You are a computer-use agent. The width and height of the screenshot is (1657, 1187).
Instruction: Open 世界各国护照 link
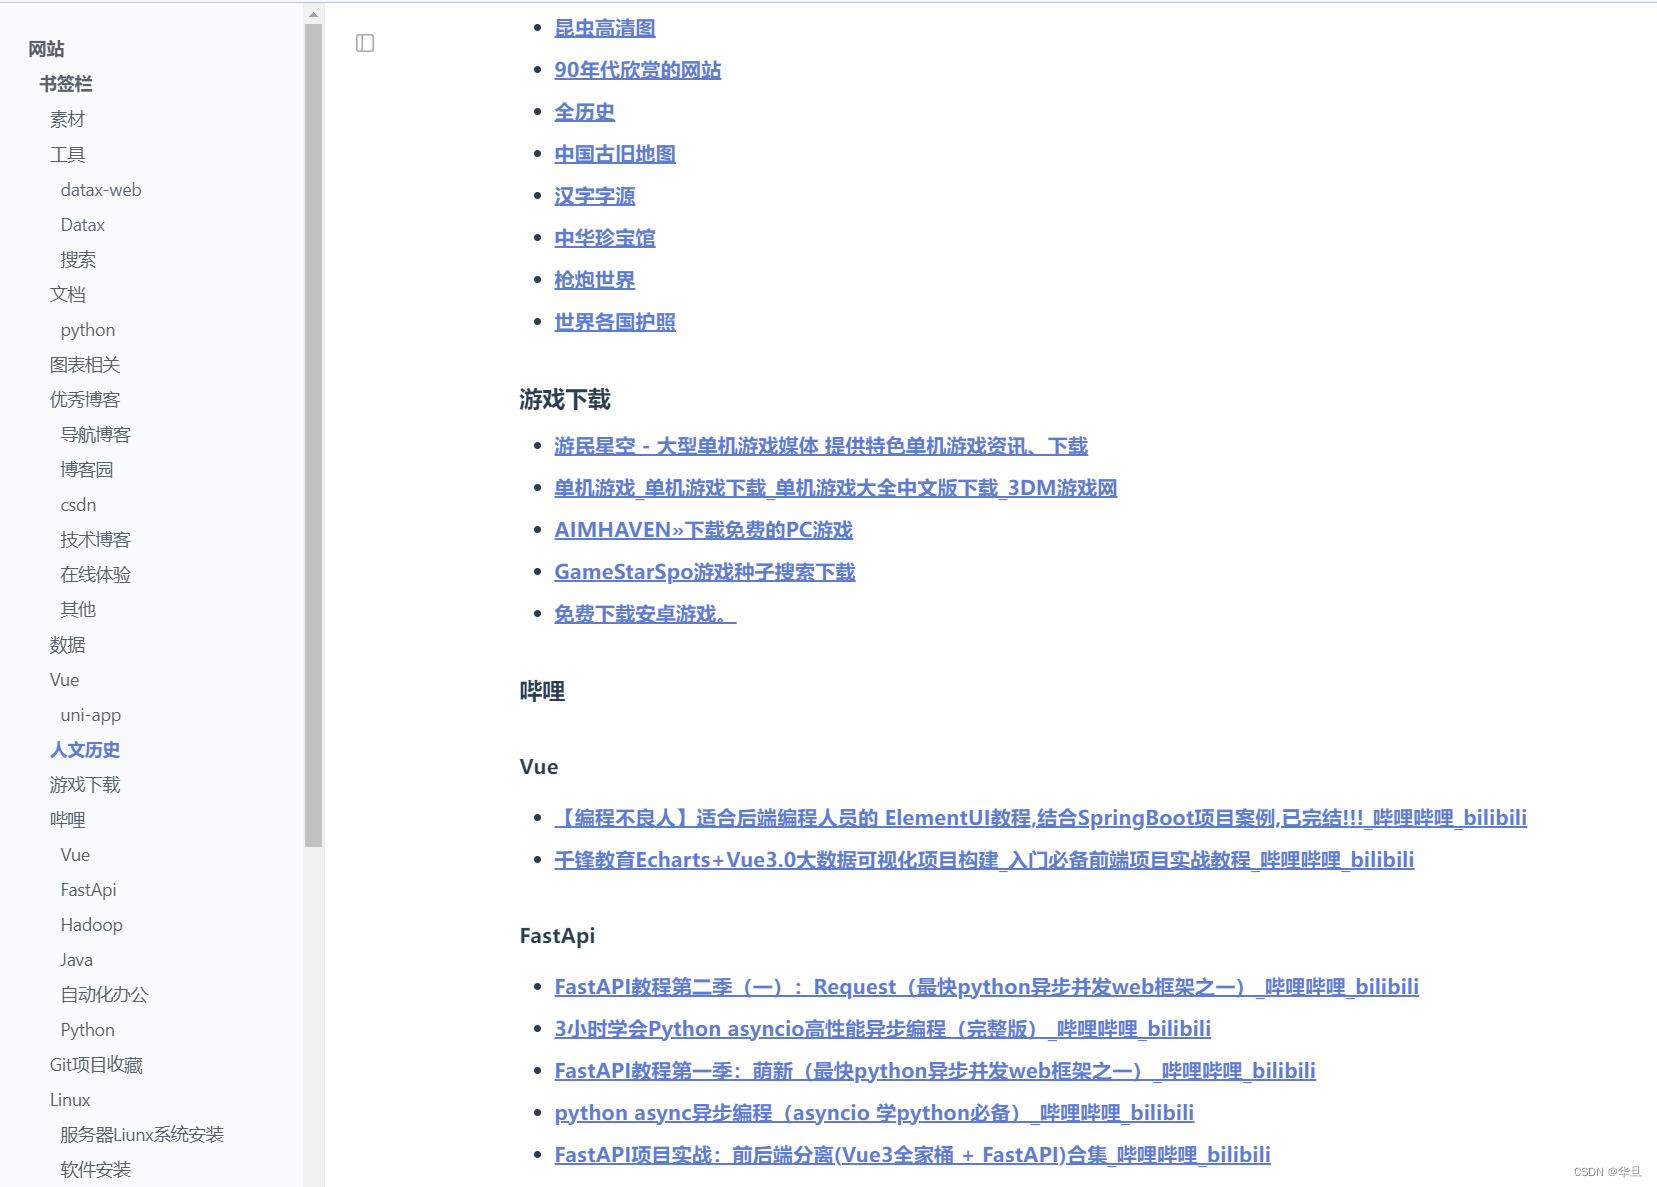[615, 322]
